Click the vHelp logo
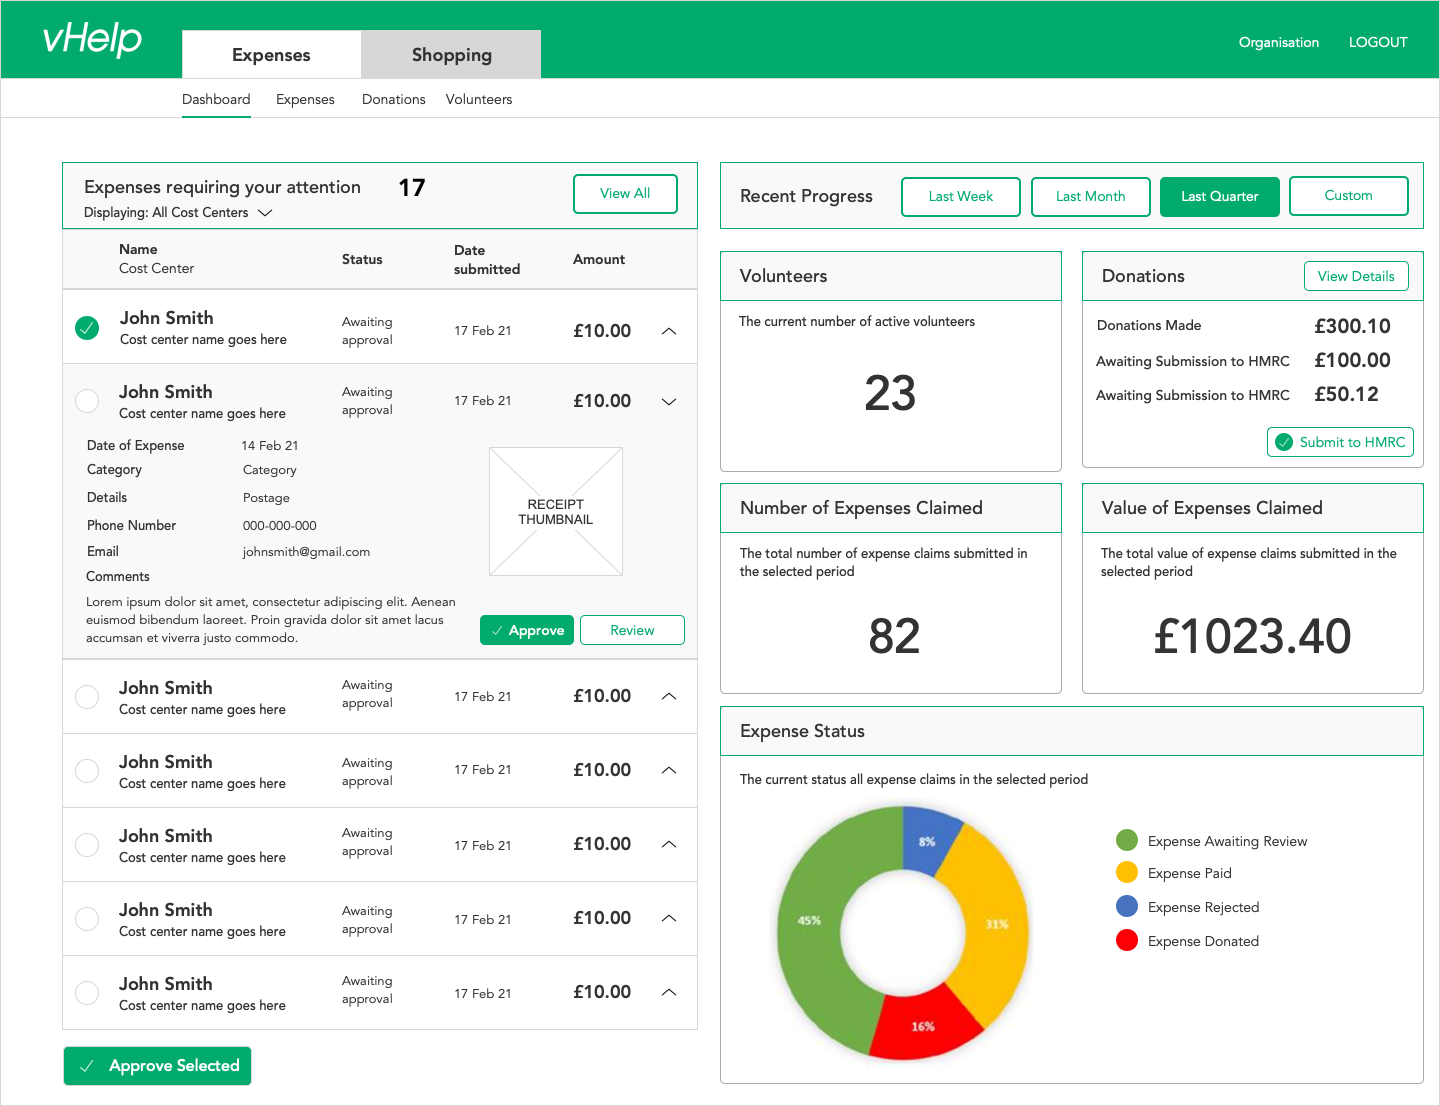 click(92, 39)
